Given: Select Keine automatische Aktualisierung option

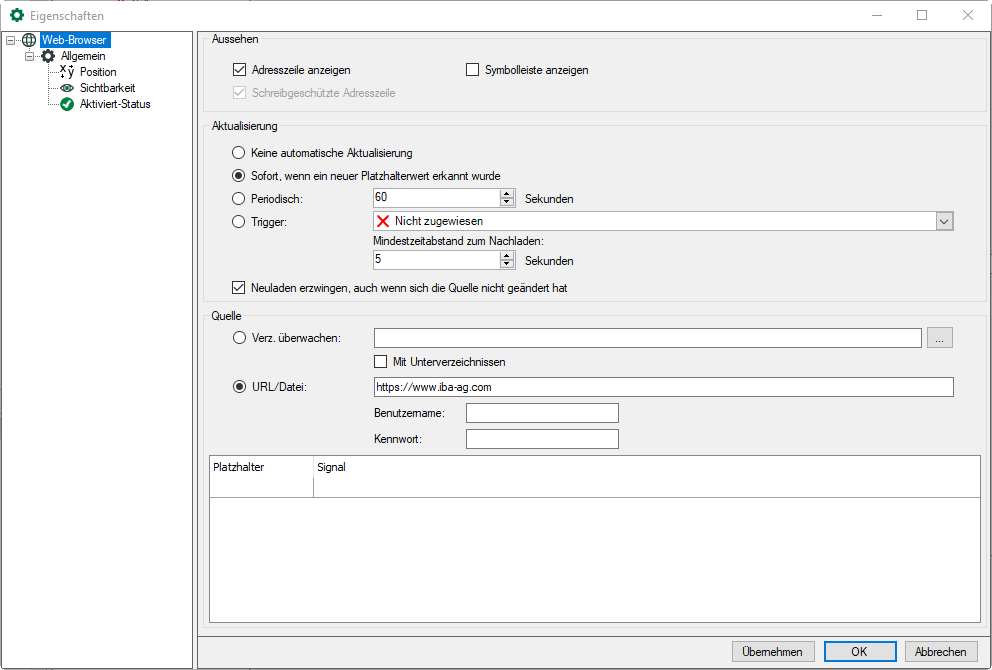Looking at the screenshot, I should click(x=238, y=153).
